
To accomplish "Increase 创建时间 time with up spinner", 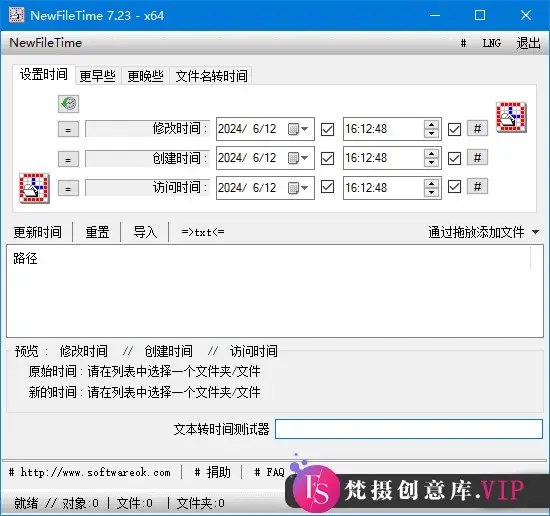I will (x=431, y=154).
